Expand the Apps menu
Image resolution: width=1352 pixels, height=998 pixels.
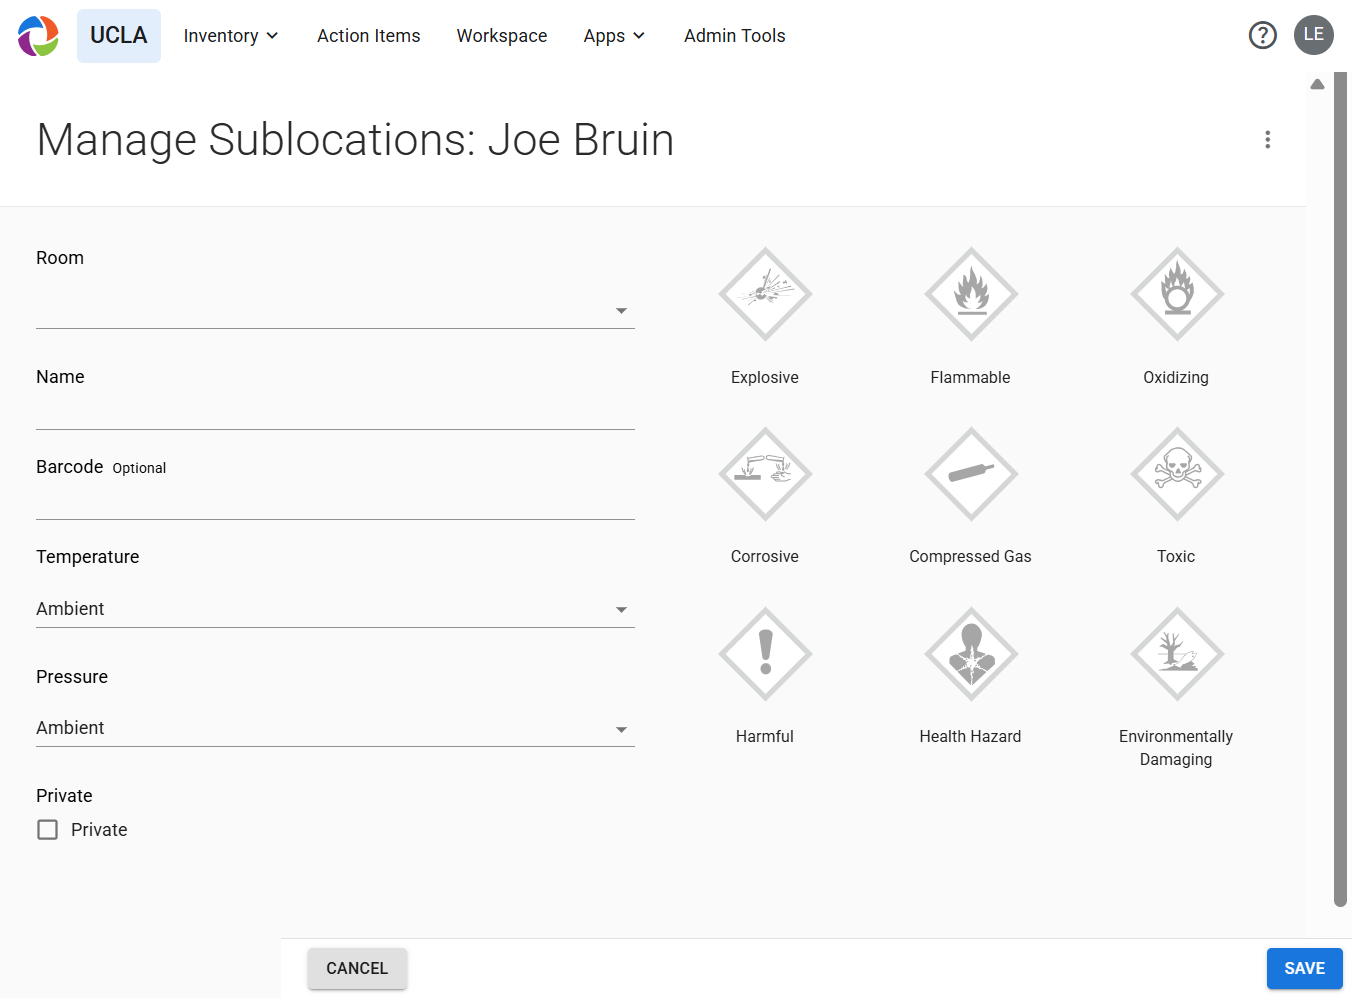(614, 36)
